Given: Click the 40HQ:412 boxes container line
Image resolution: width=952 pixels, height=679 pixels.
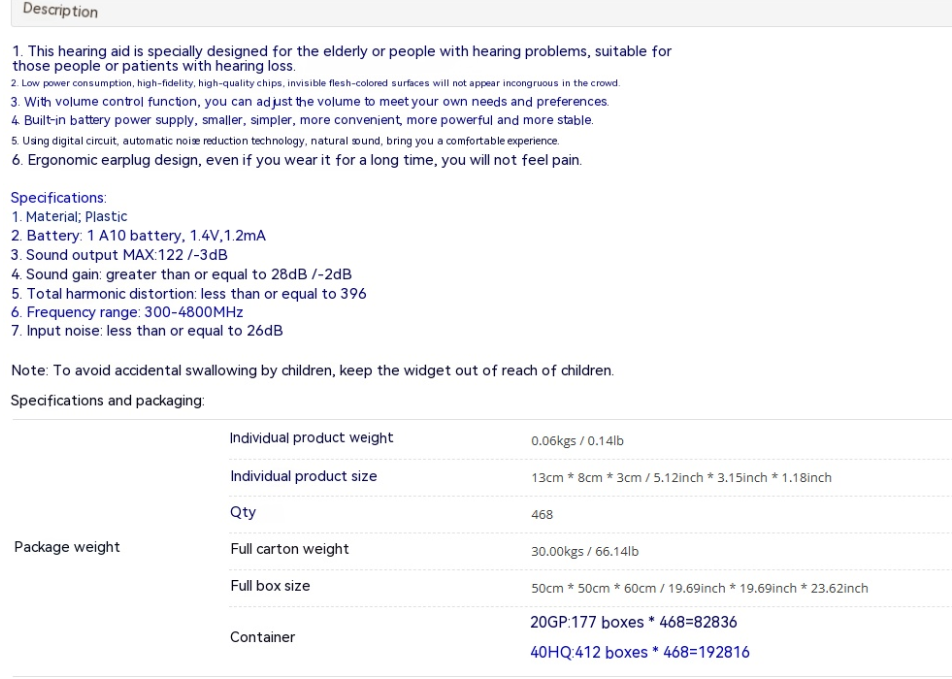Looking at the screenshot, I should [640, 652].
